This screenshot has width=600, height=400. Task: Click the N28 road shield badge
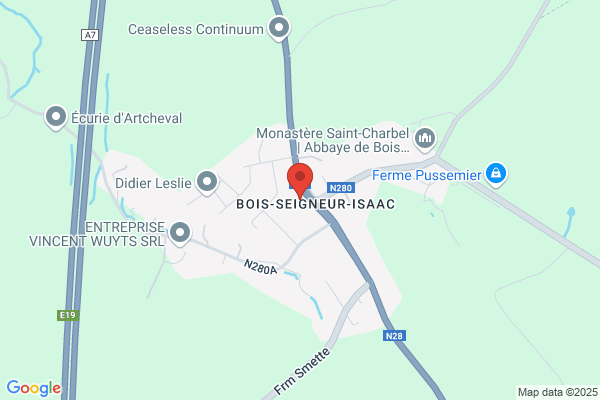click(394, 336)
